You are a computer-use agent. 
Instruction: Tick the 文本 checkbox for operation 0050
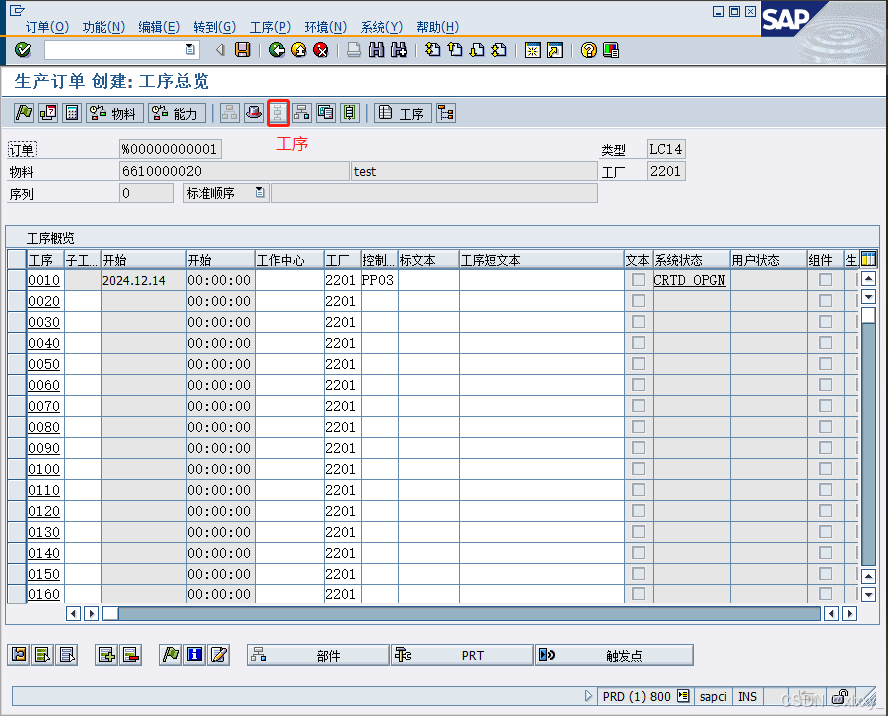pyautogui.click(x=638, y=364)
